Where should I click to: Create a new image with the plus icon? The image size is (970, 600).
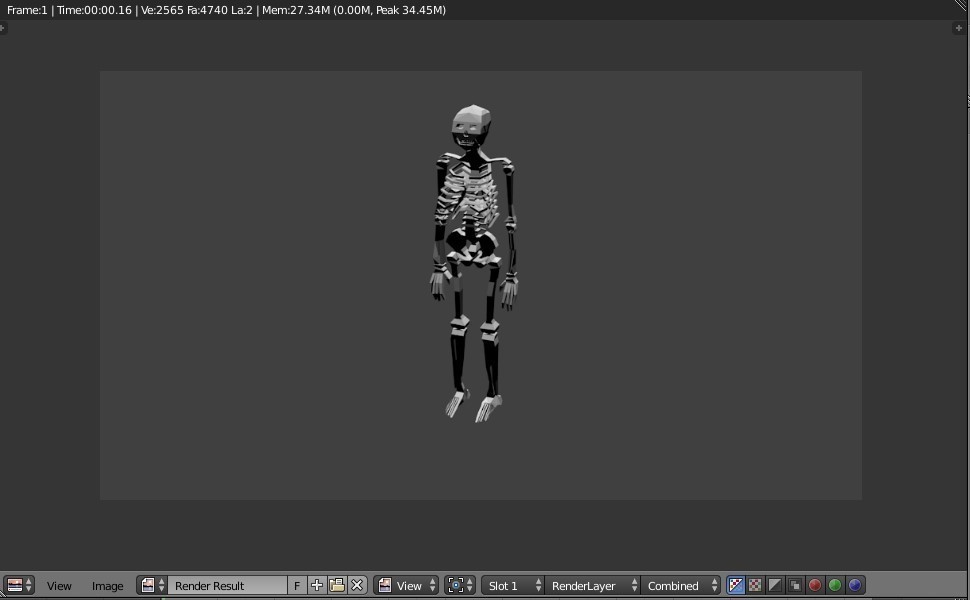coord(316,585)
